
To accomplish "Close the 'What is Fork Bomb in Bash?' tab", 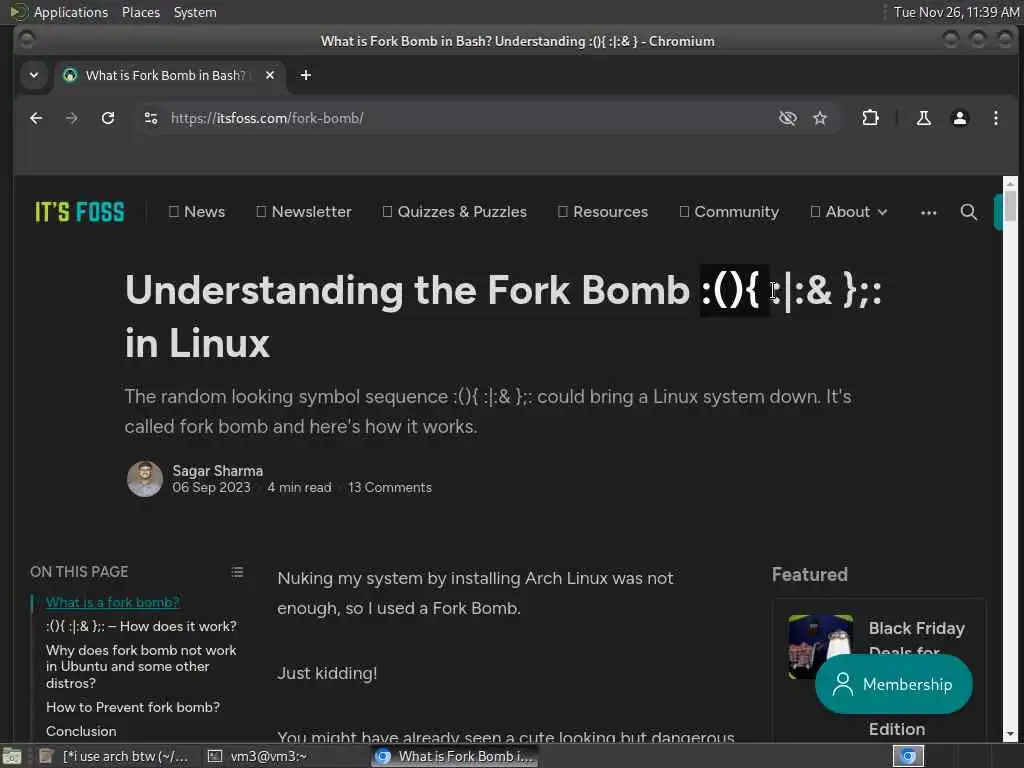I will pos(270,75).
